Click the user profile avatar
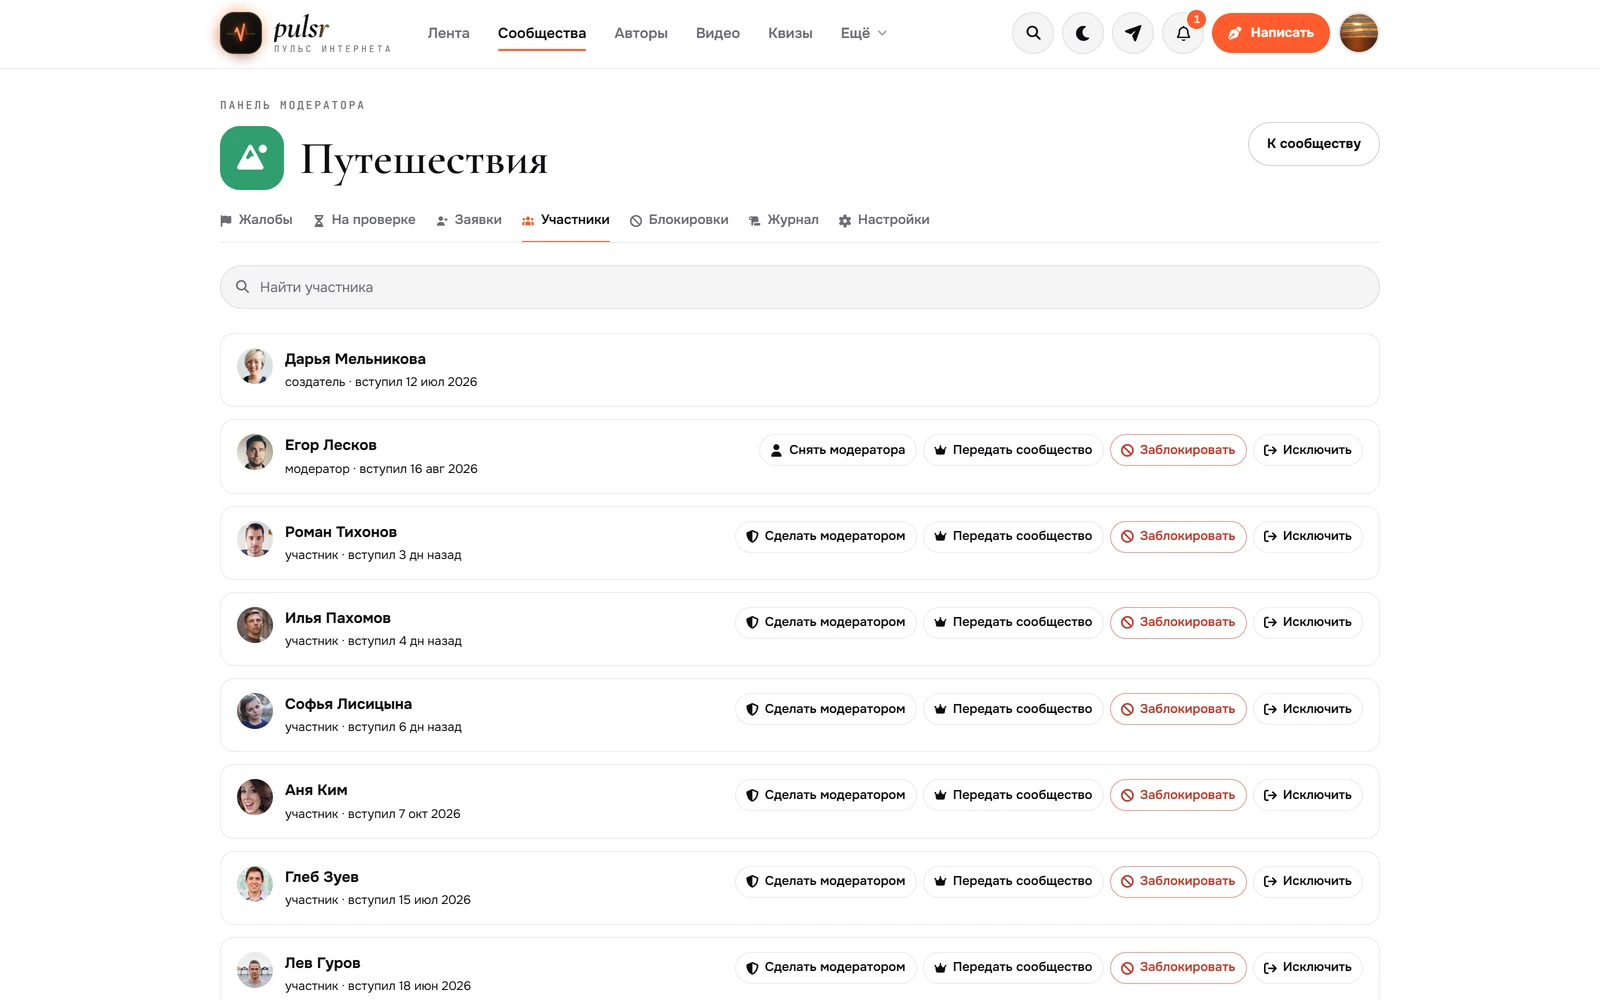Viewport: 1600px width, 1000px height. click(x=1359, y=33)
